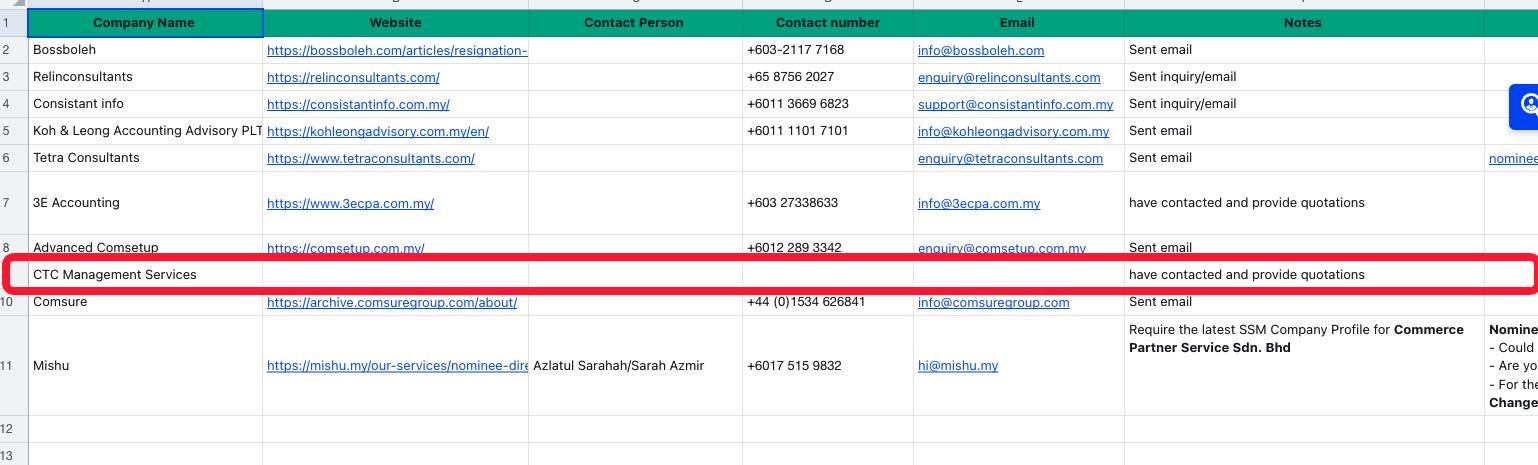Image resolution: width=1538 pixels, height=465 pixels.
Task: Select the Comsure company cell
Action: 145,302
